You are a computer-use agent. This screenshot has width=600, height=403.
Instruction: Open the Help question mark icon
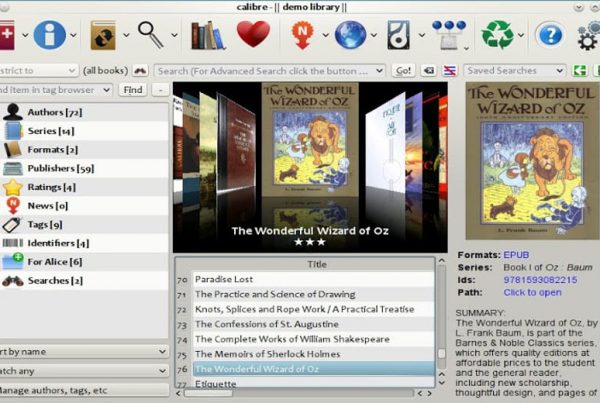549,35
